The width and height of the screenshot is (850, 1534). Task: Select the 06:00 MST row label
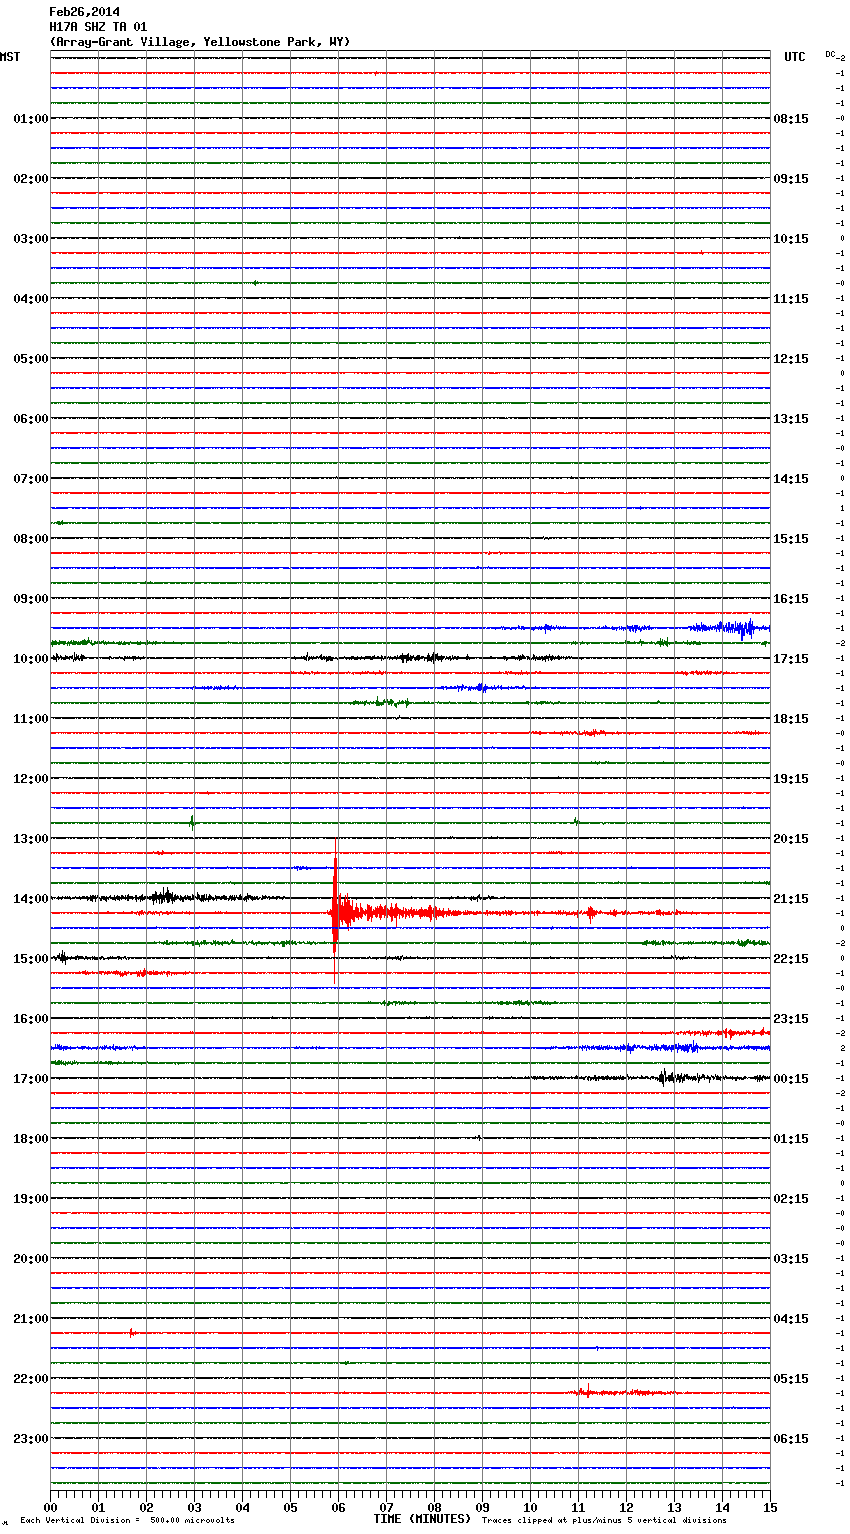pyautogui.click(x=30, y=418)
